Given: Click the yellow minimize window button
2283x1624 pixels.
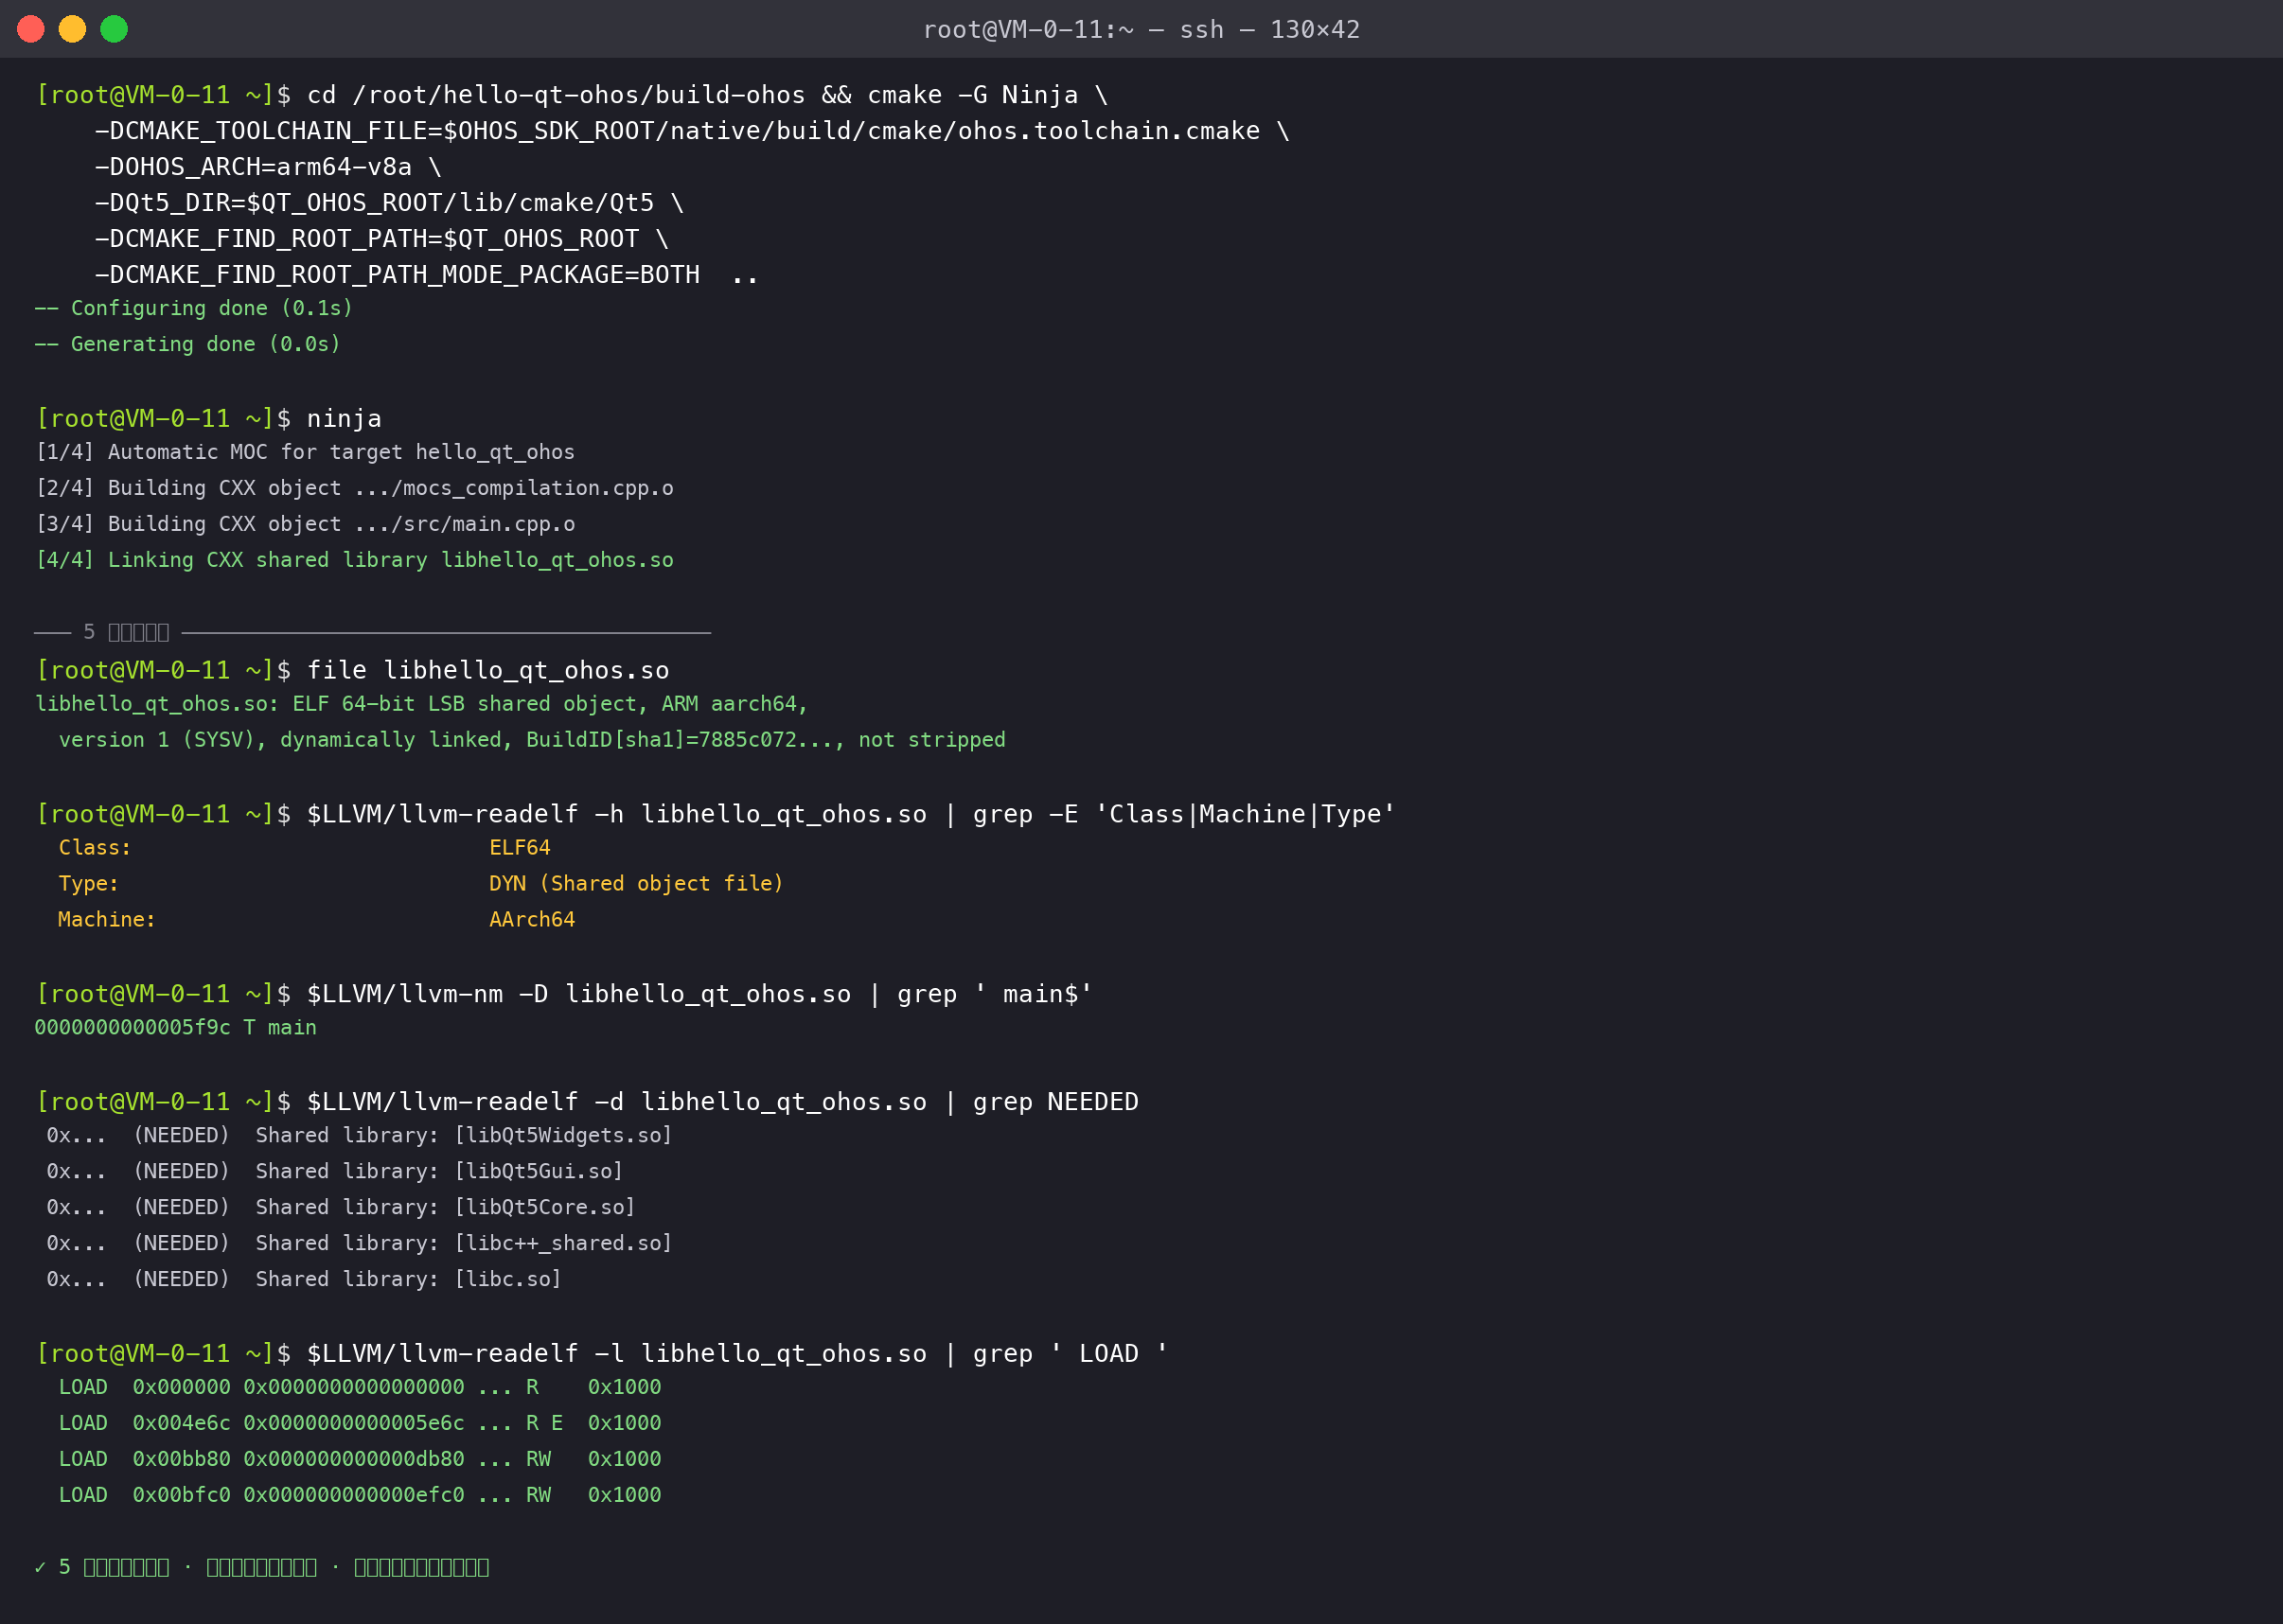Looking at the screenshot, I should (x=72, y=29).
